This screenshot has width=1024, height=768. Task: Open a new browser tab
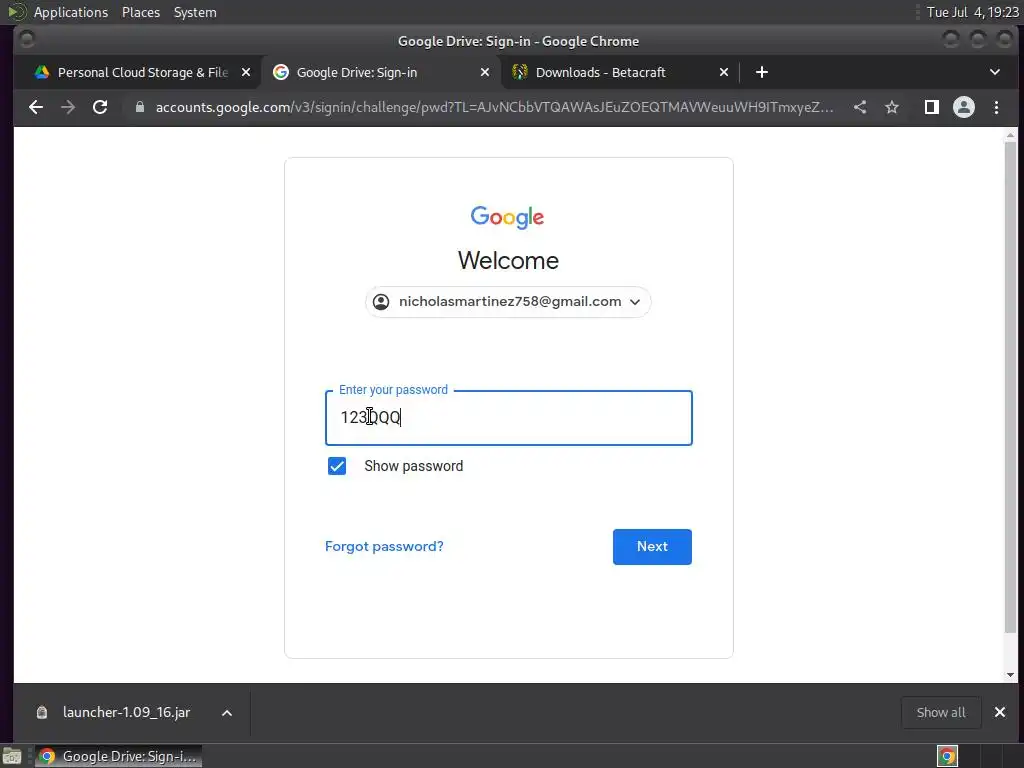pos(761,72)
